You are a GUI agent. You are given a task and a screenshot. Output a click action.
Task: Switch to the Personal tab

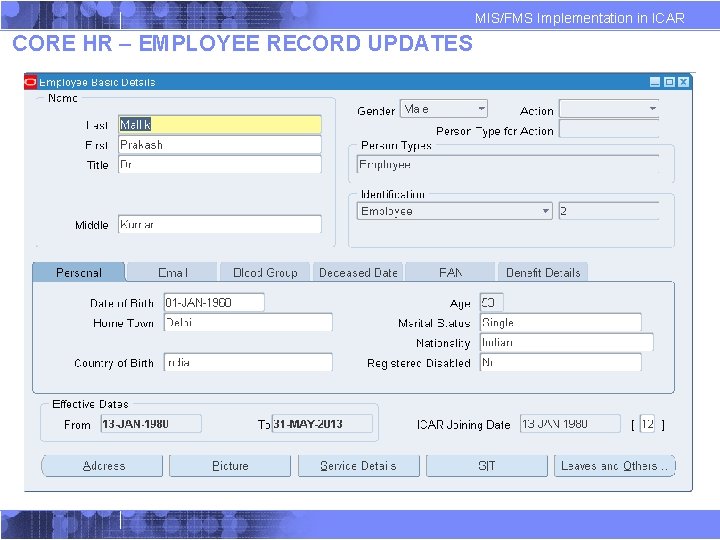79,273
